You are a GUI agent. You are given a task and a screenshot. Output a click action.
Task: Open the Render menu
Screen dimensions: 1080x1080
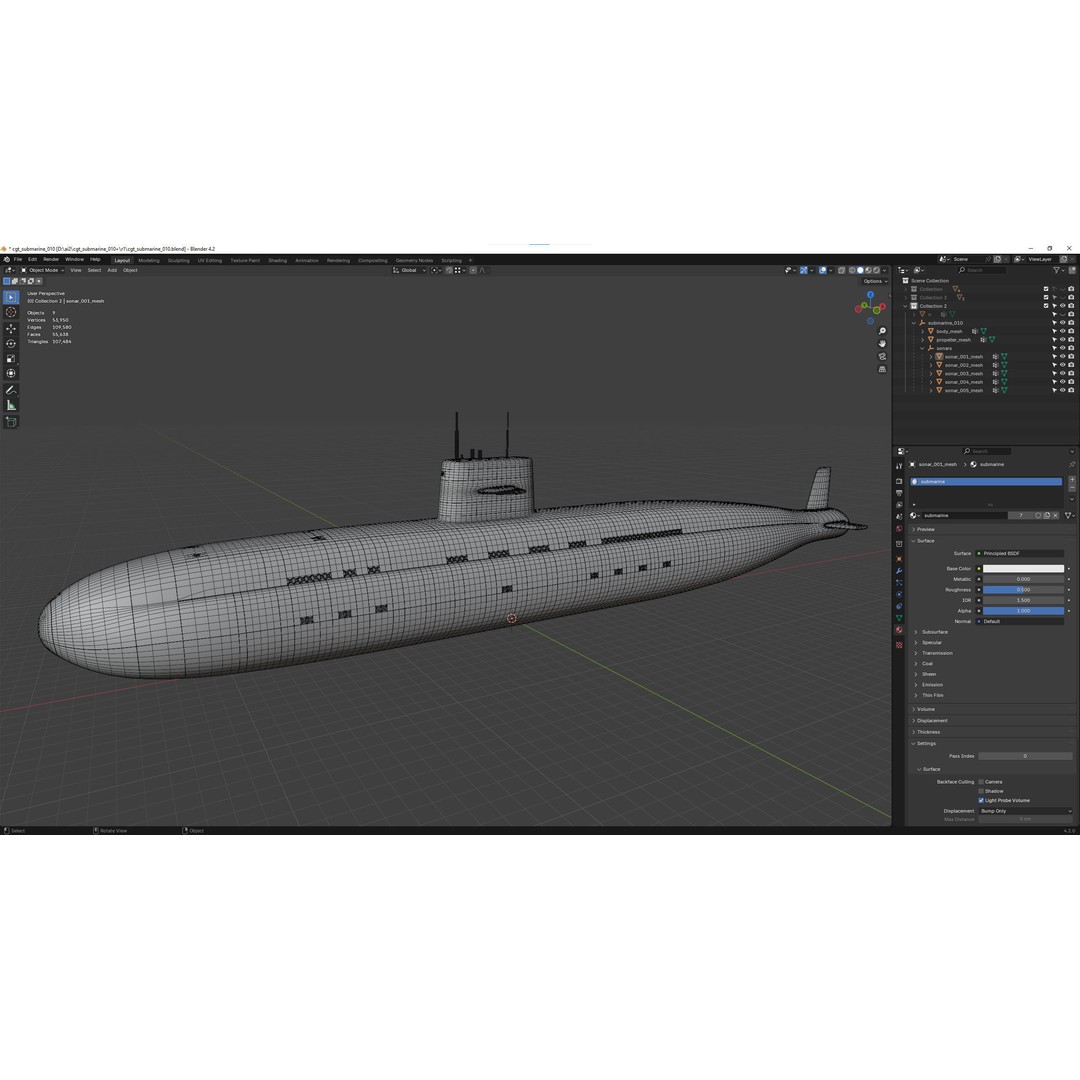[51, 260]
